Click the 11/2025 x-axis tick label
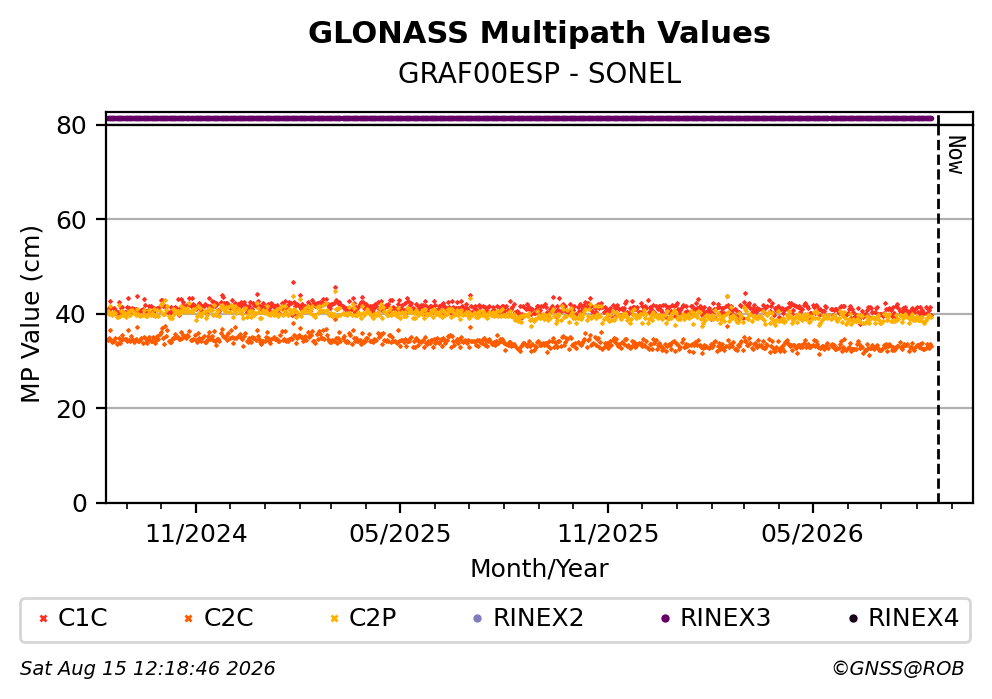 click(x=608, y=535)
